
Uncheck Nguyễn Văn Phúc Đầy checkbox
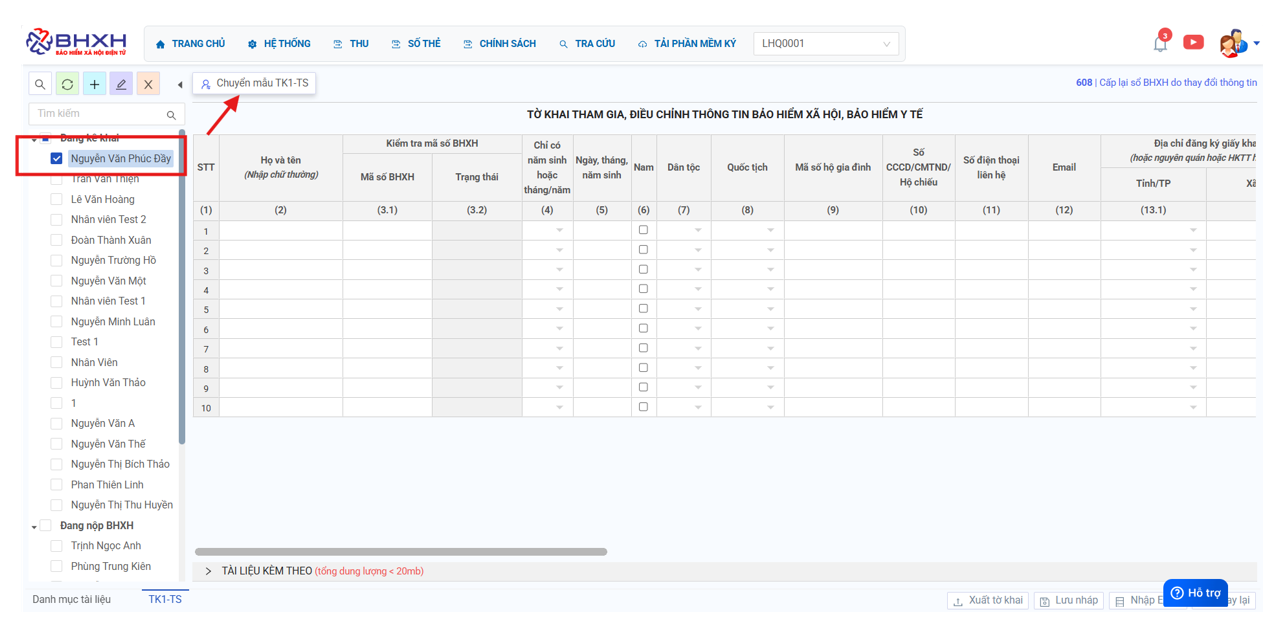click(x=57, y=158)
